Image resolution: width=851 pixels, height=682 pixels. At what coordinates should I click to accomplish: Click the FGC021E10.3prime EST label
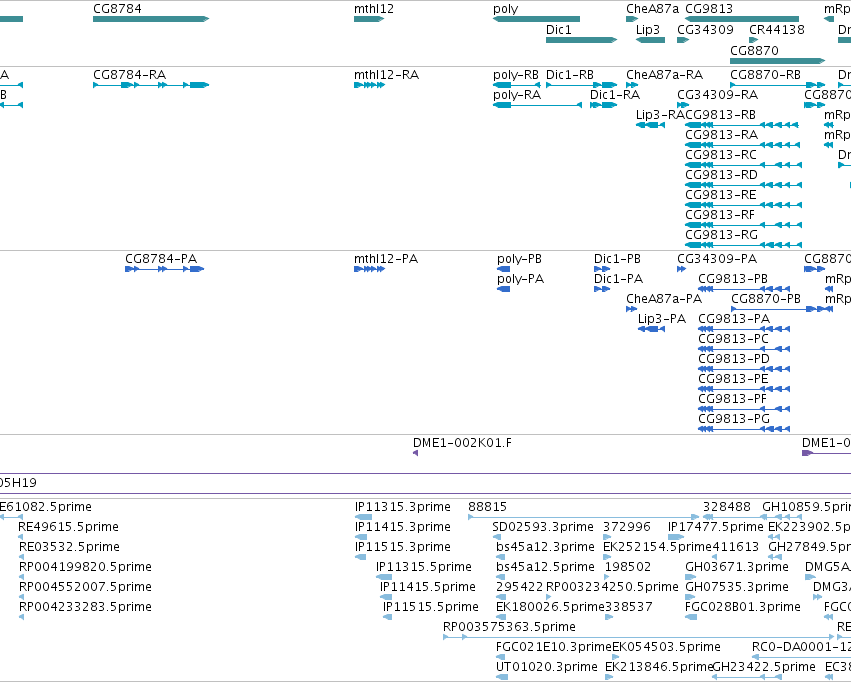click(554, 647)
